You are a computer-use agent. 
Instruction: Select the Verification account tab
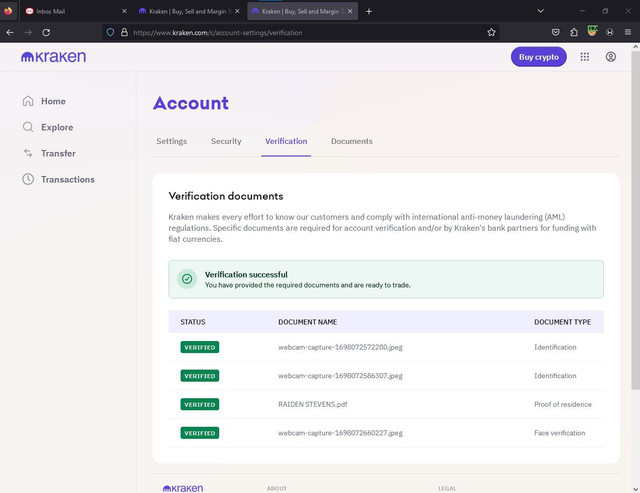pyautogui.click(x=286, y=141)
